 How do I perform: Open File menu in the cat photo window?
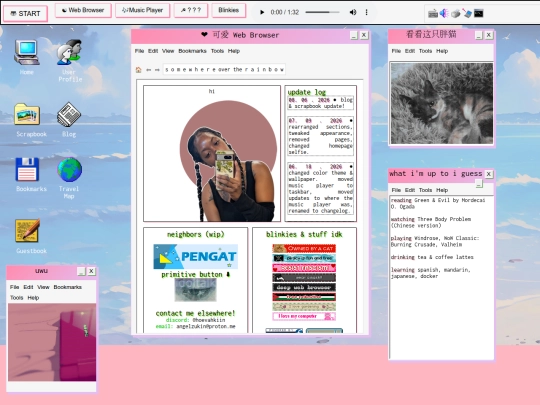(396, 51)
